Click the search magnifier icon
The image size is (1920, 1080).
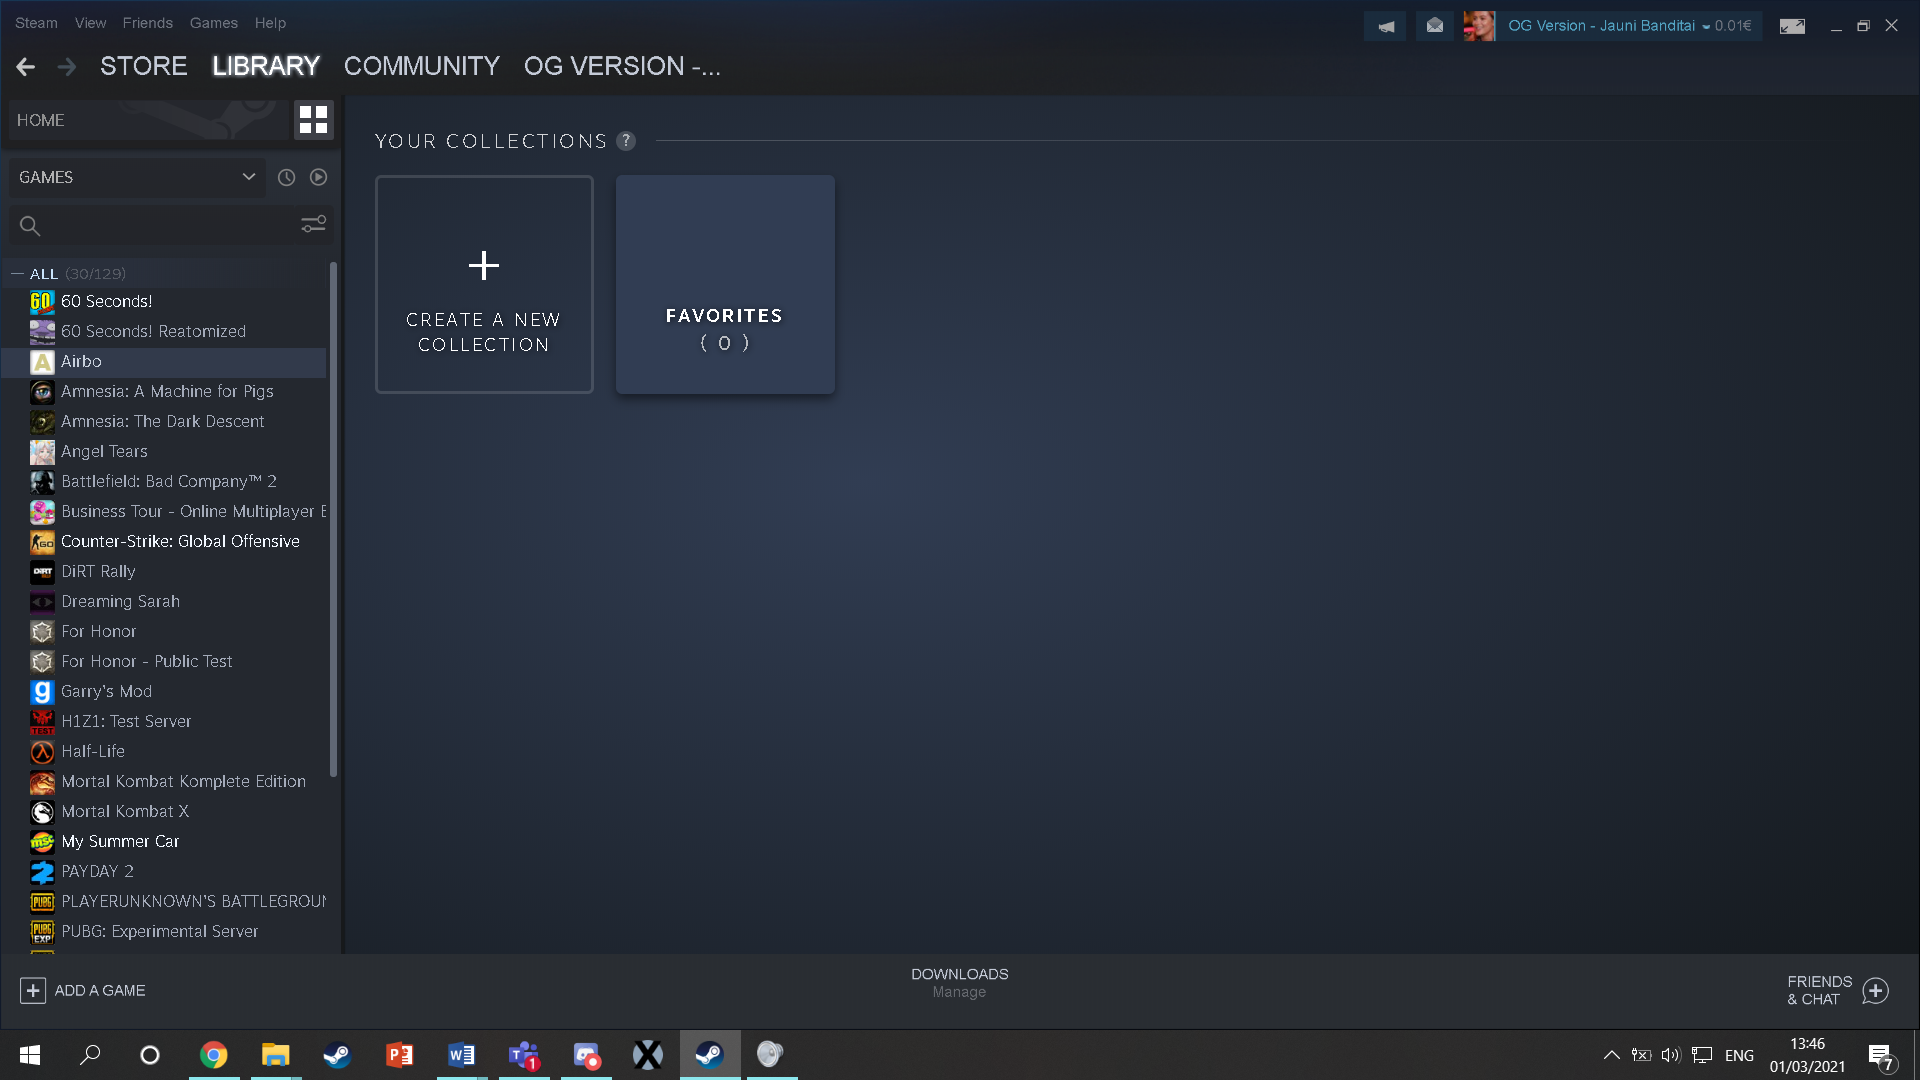30,226
